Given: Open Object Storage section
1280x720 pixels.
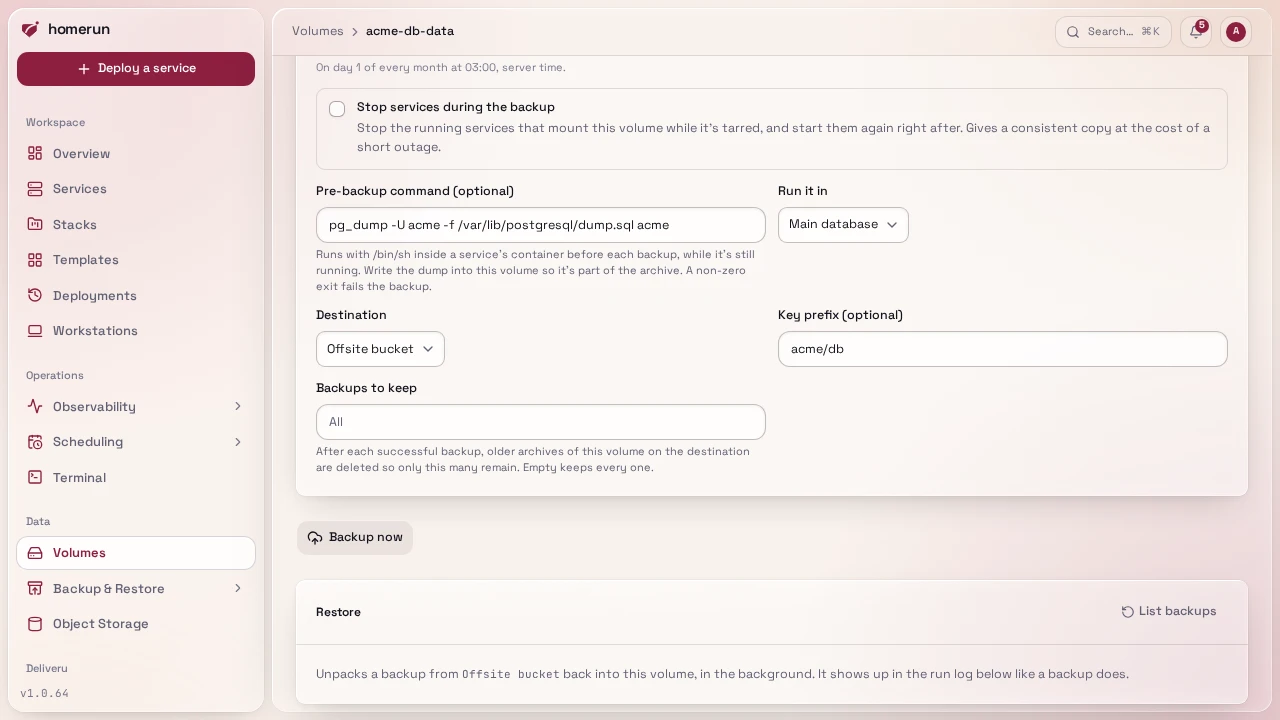Looking at the screenshot, I should coord(136,624).
